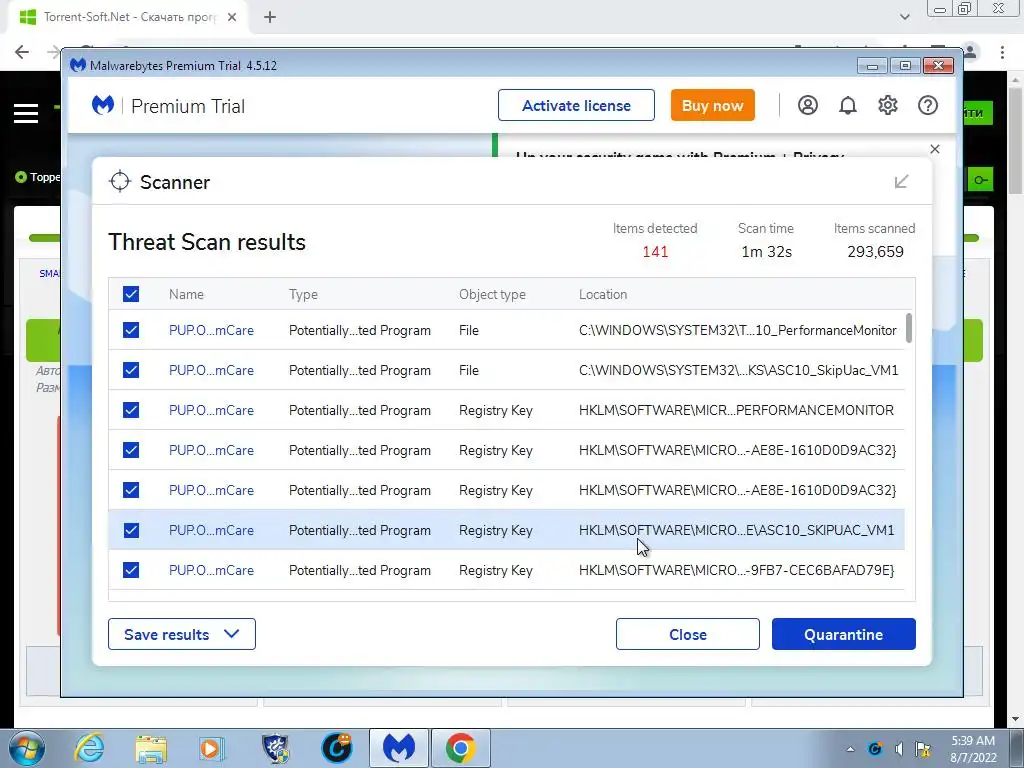Maximize the Malwarebytes window
The image size is (1024, 768).
click(904, 65)
